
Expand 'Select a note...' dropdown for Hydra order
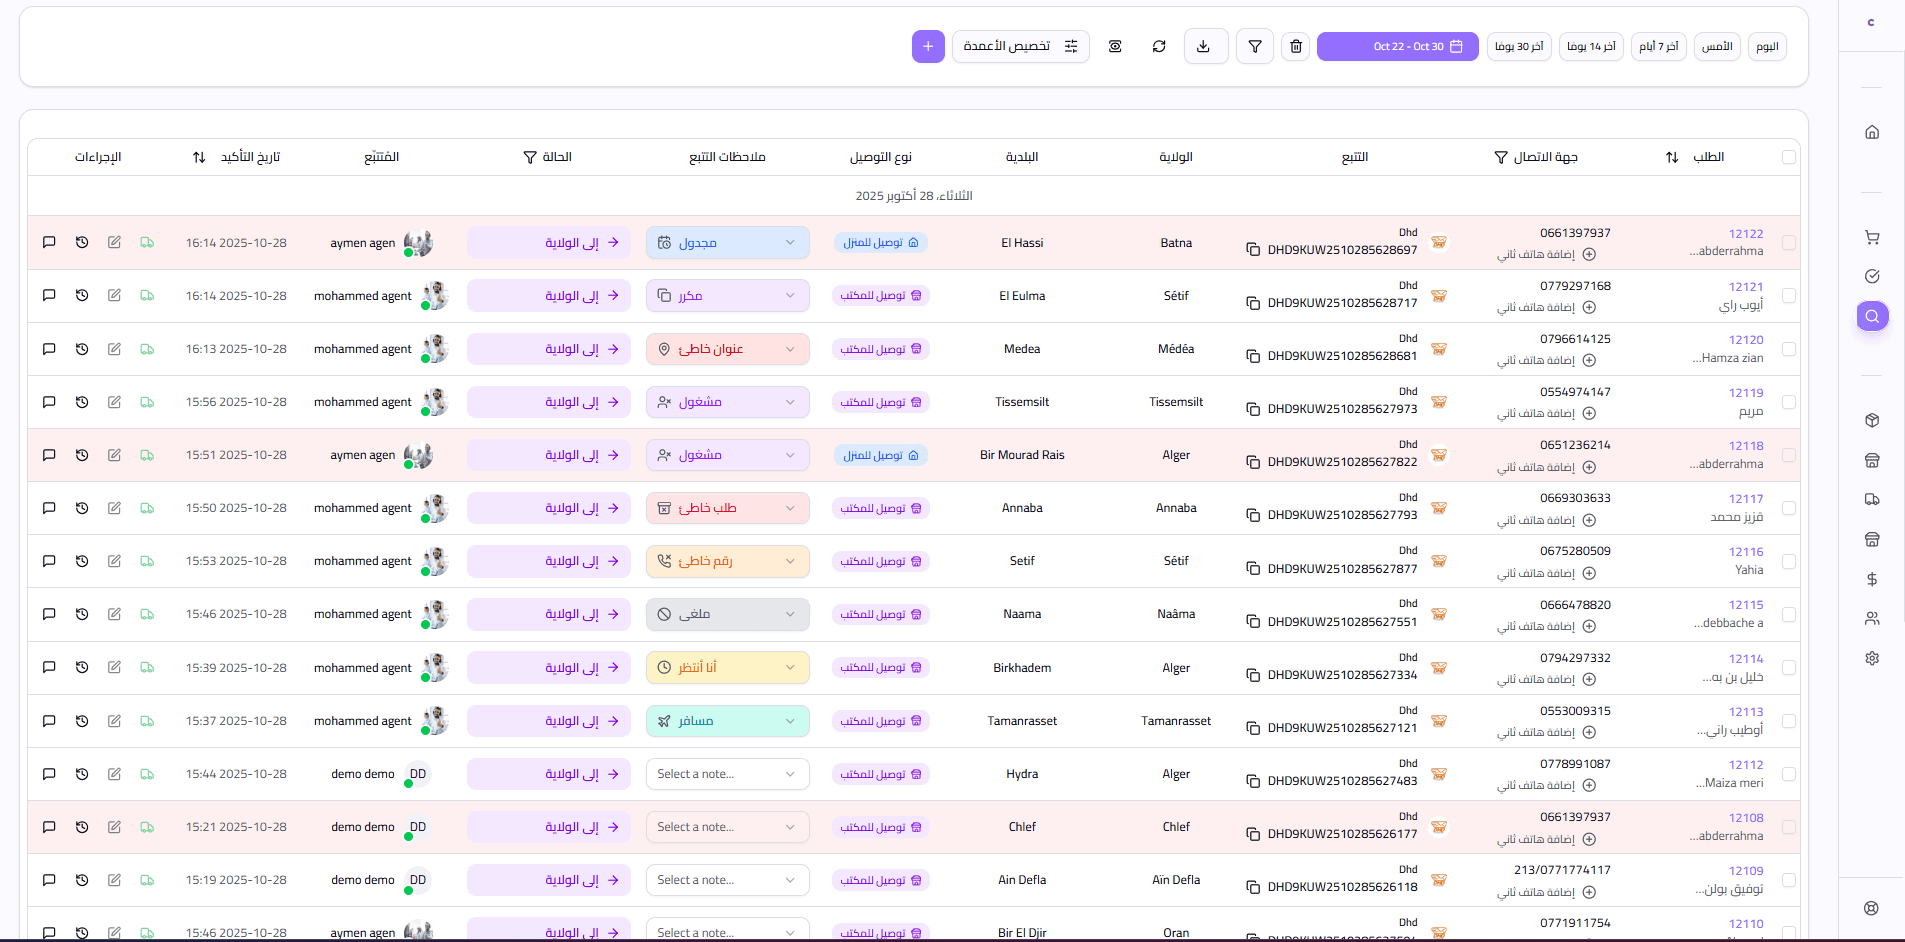tap(727, 774)
